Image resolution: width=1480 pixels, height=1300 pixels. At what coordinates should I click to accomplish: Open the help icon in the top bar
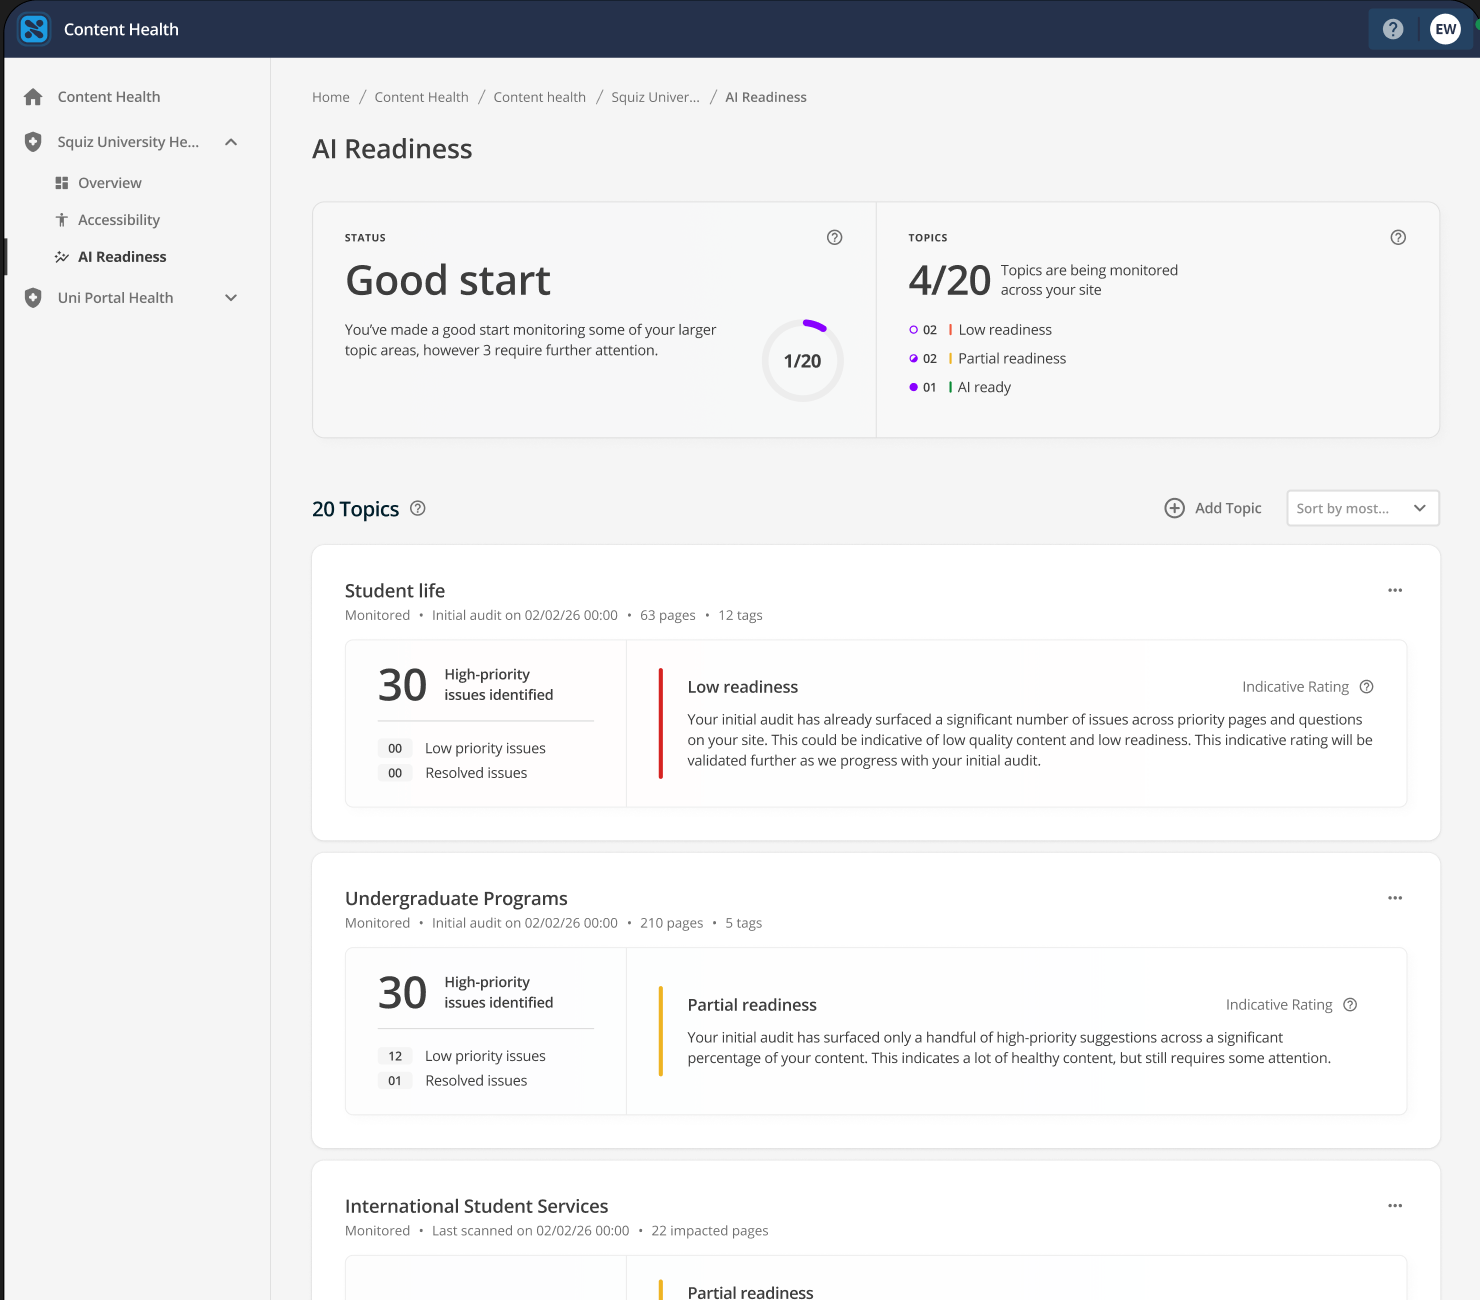click(x=1393, y=29)
